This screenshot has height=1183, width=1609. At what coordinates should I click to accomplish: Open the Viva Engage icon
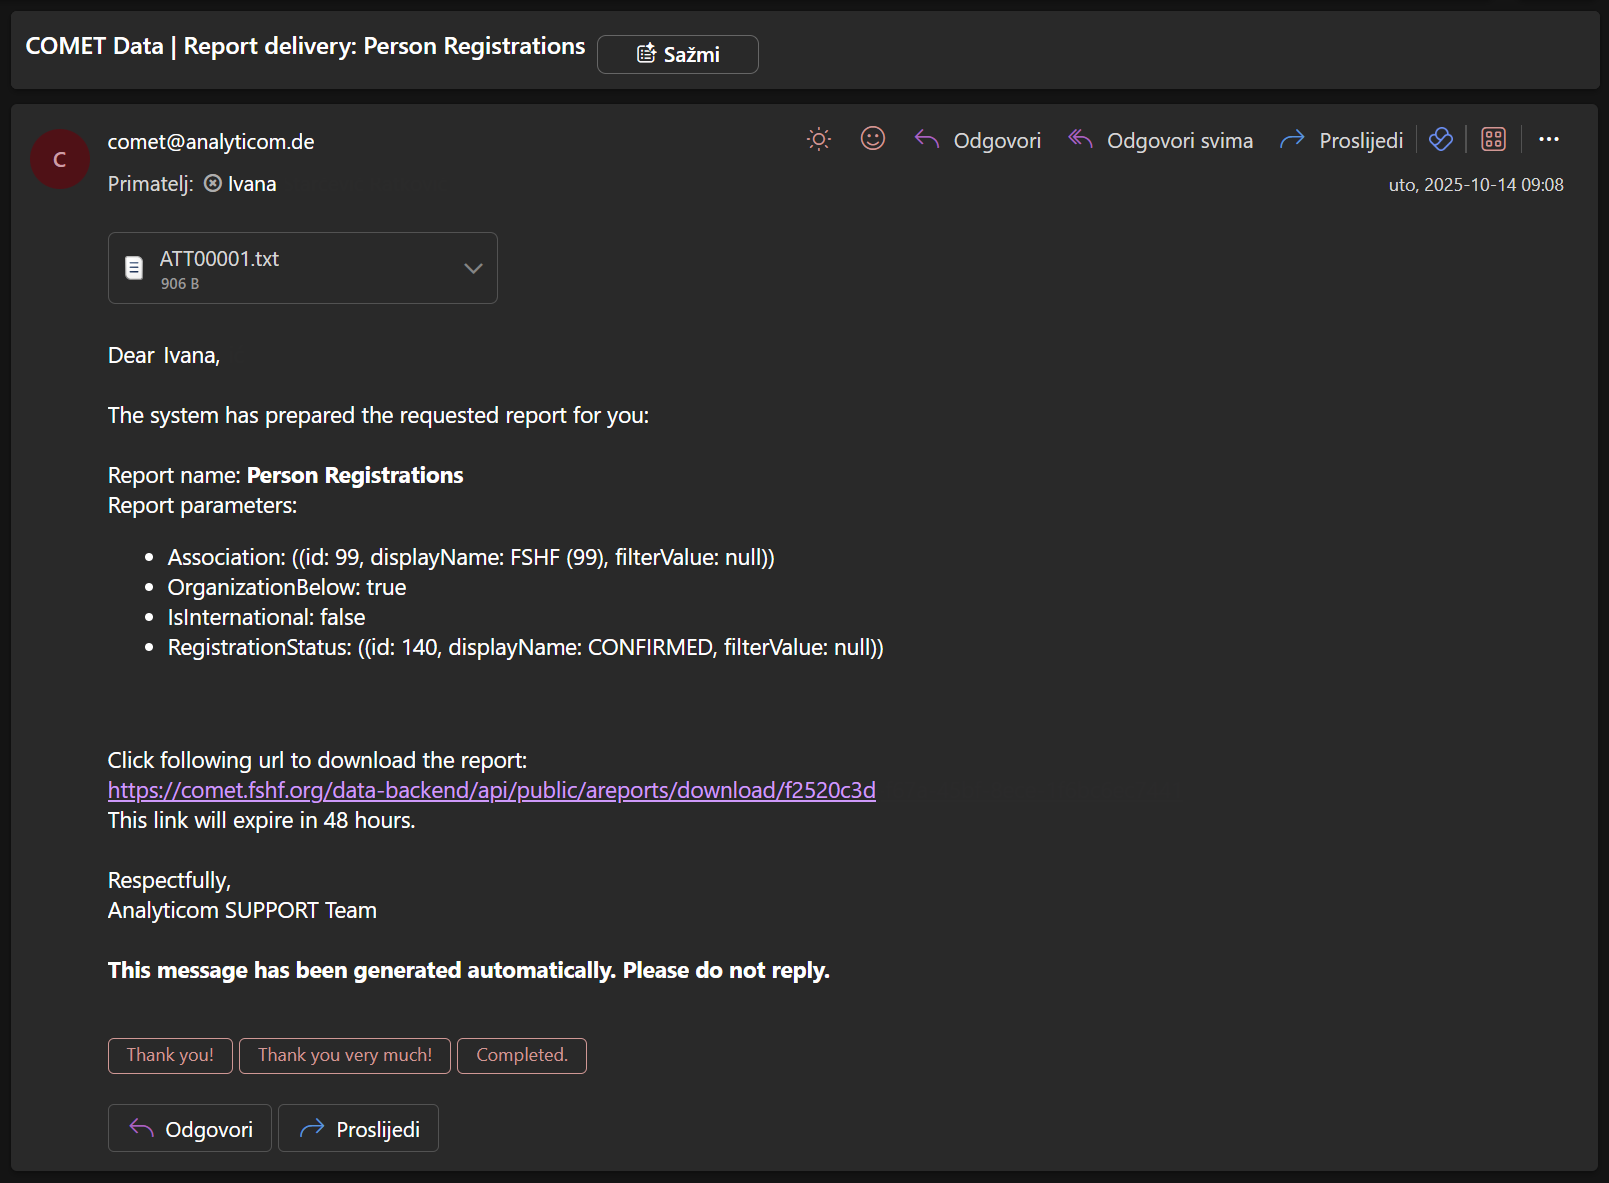[x=1440, y=140]
